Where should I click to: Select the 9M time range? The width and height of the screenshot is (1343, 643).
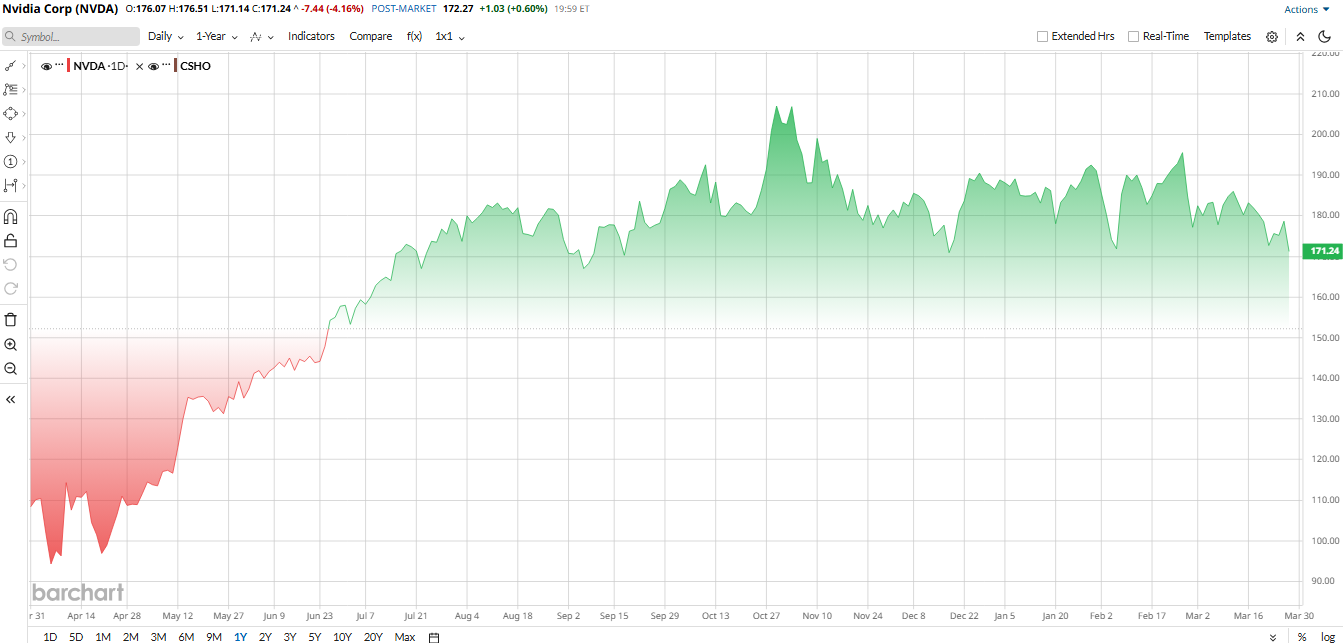(x=213, y=637)
